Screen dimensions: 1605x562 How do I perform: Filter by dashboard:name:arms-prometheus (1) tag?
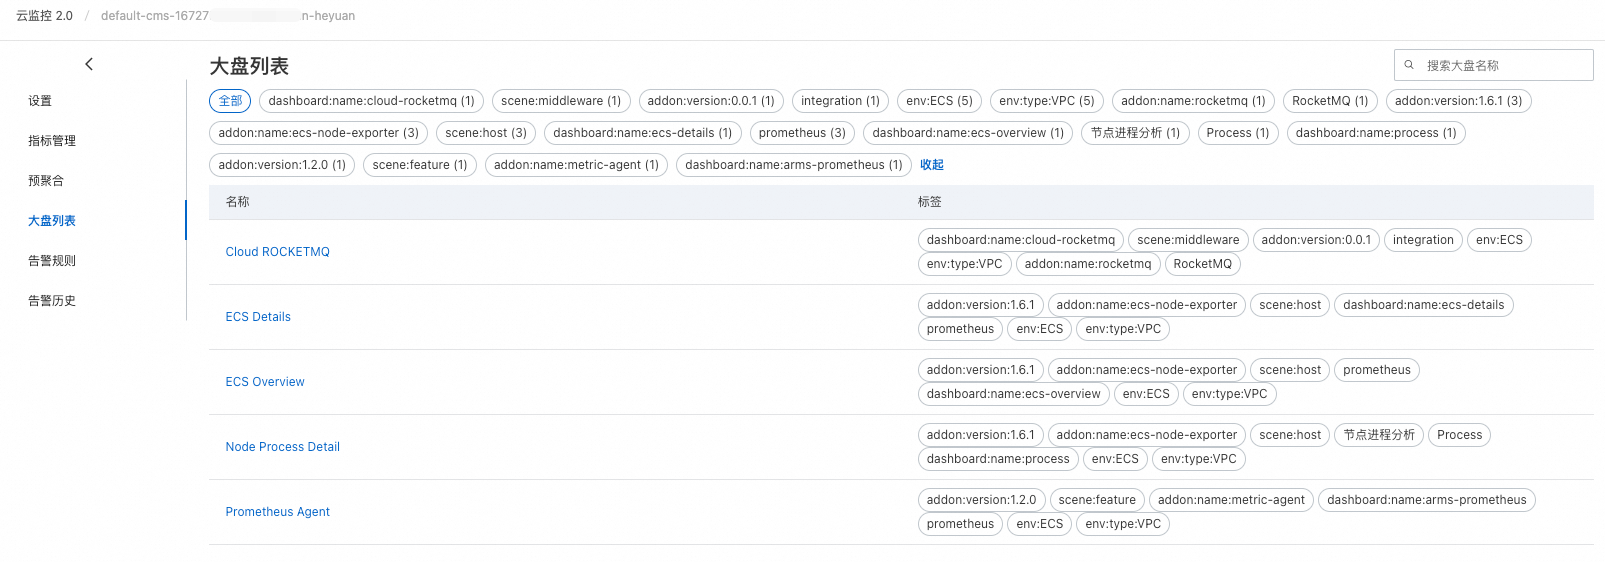(x=794, y=165)
